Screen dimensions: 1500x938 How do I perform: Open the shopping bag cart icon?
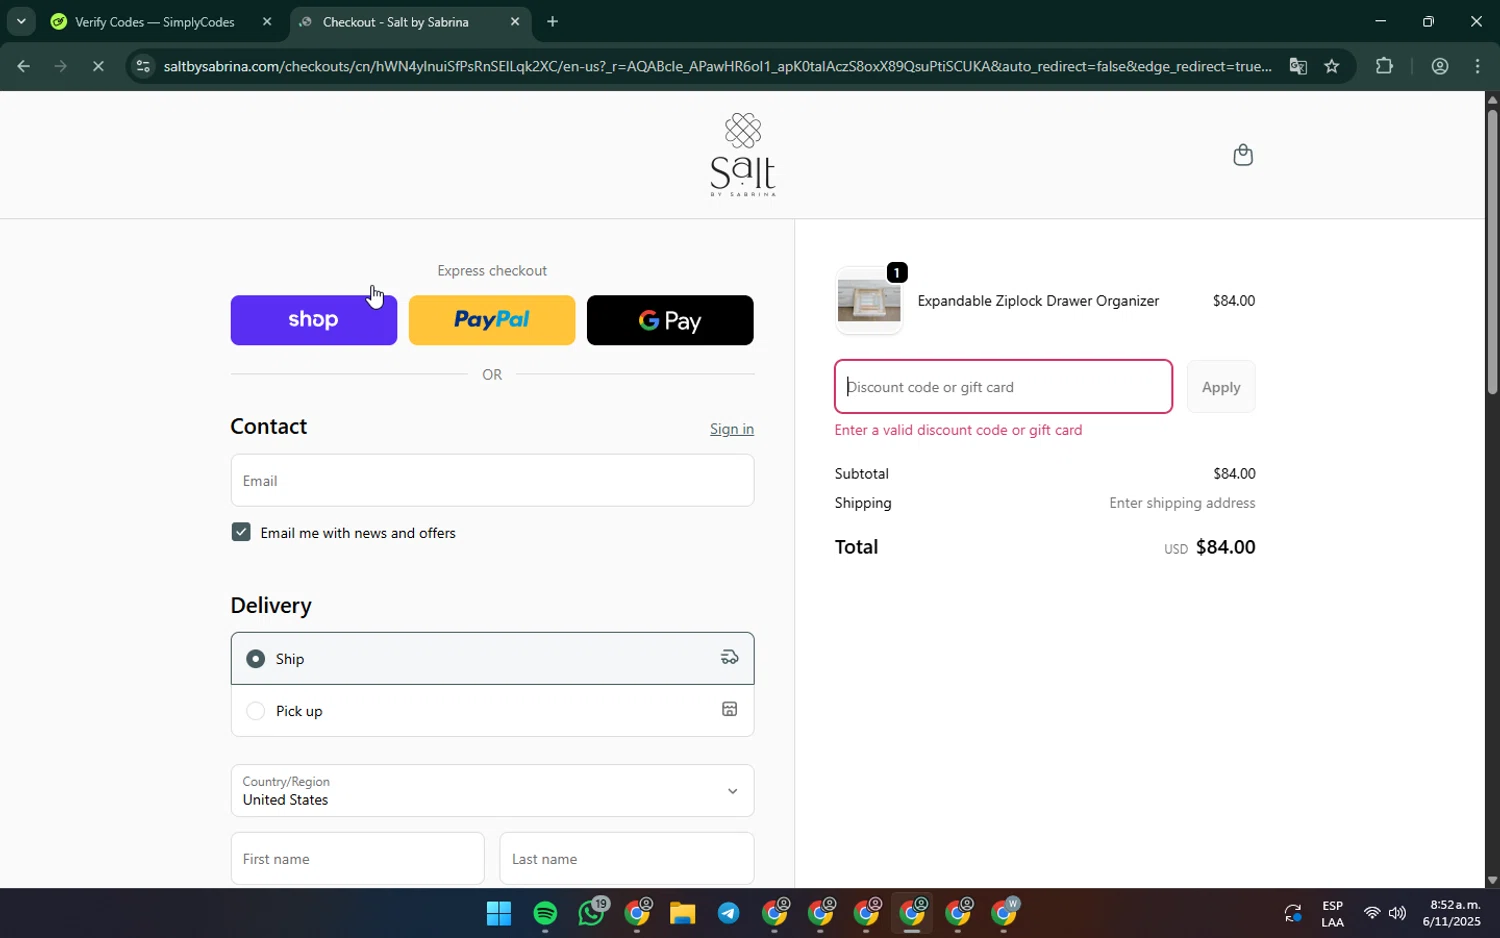click(x=1243, y=155)
